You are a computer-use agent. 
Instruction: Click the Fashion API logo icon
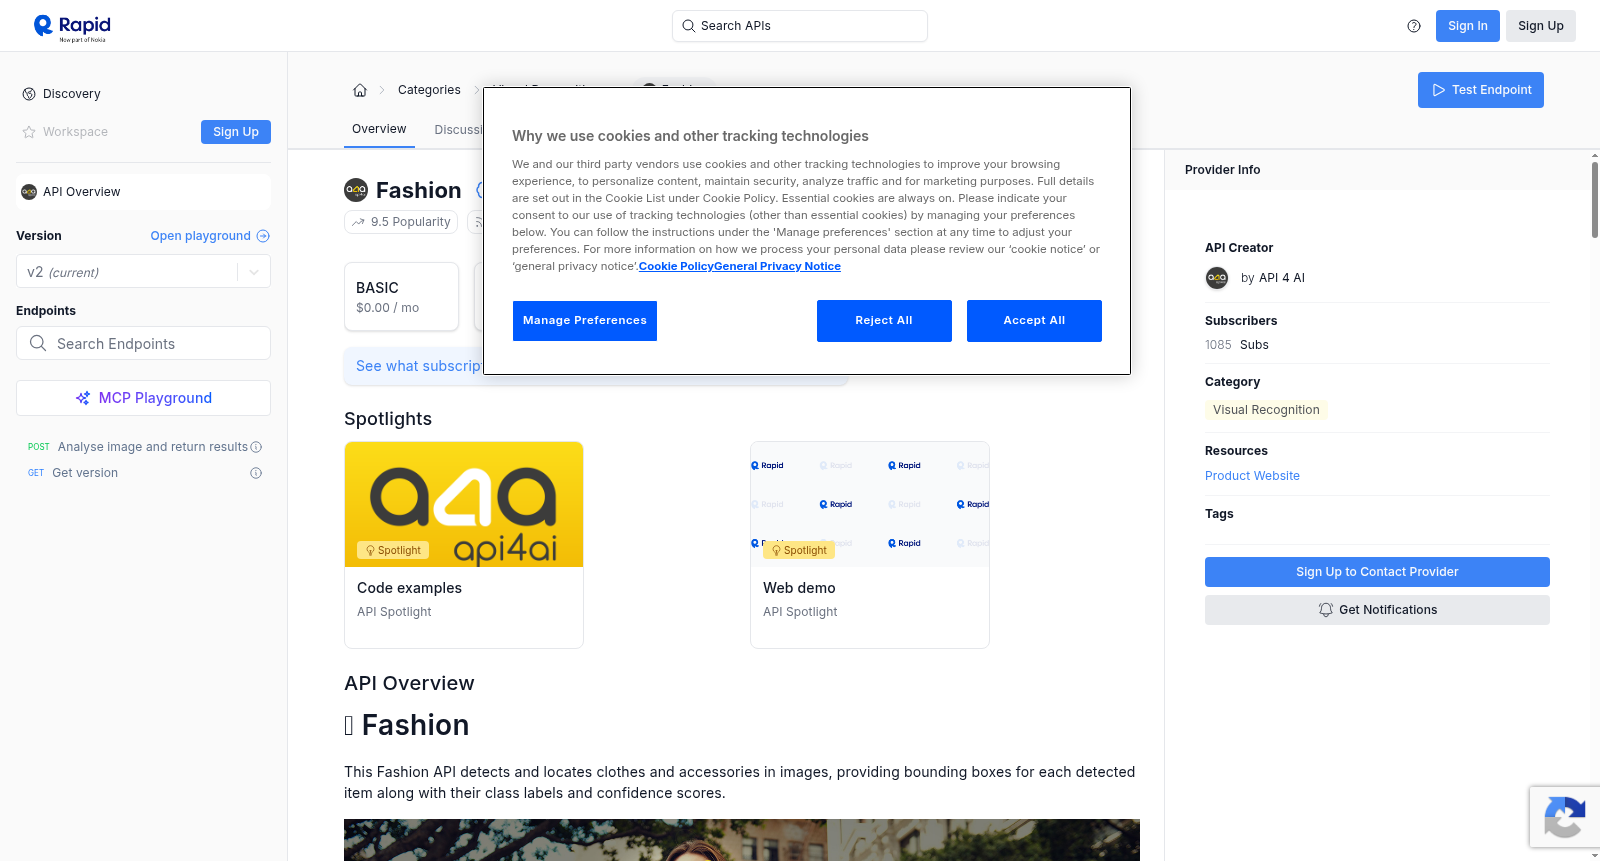[x=356, y=190]
